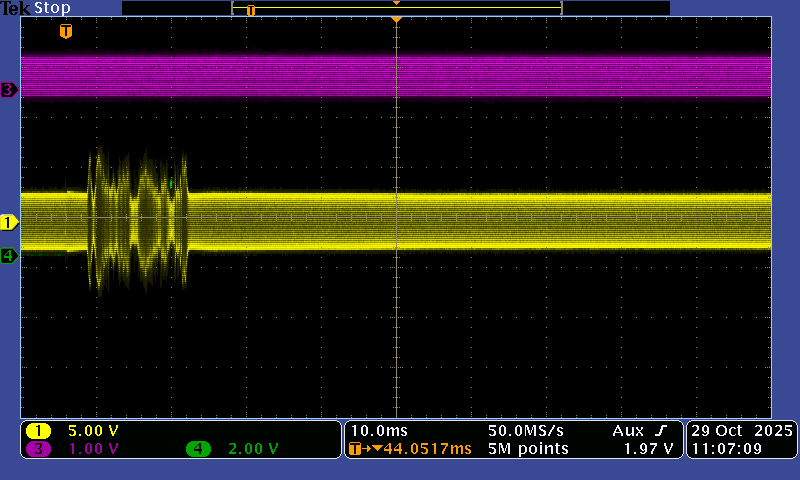Click the waveform overview position bar

[396, 8]
